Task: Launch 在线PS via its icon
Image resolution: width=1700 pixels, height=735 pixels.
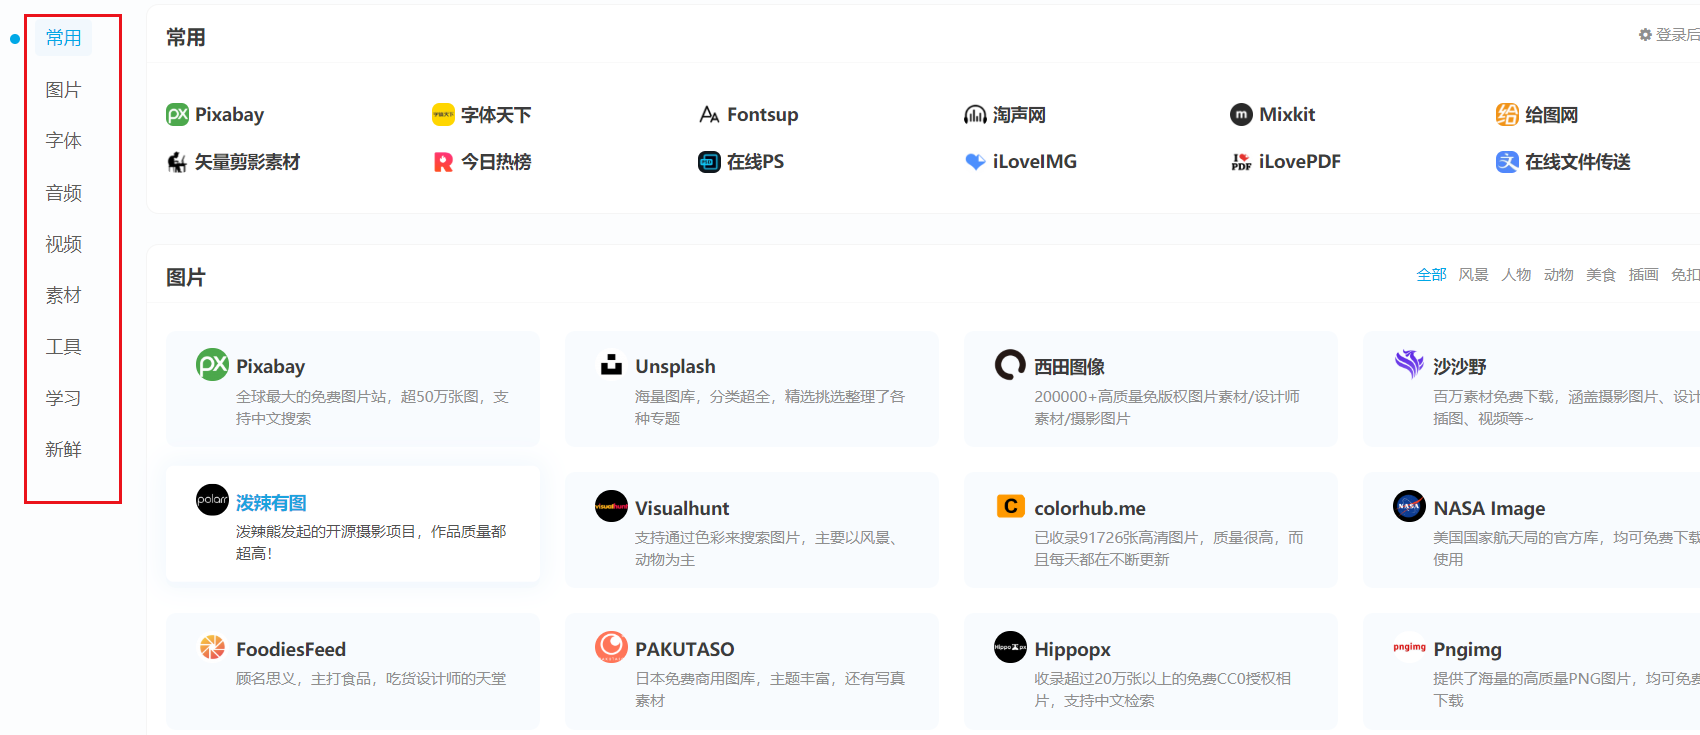Action: (x=709, y=162)
